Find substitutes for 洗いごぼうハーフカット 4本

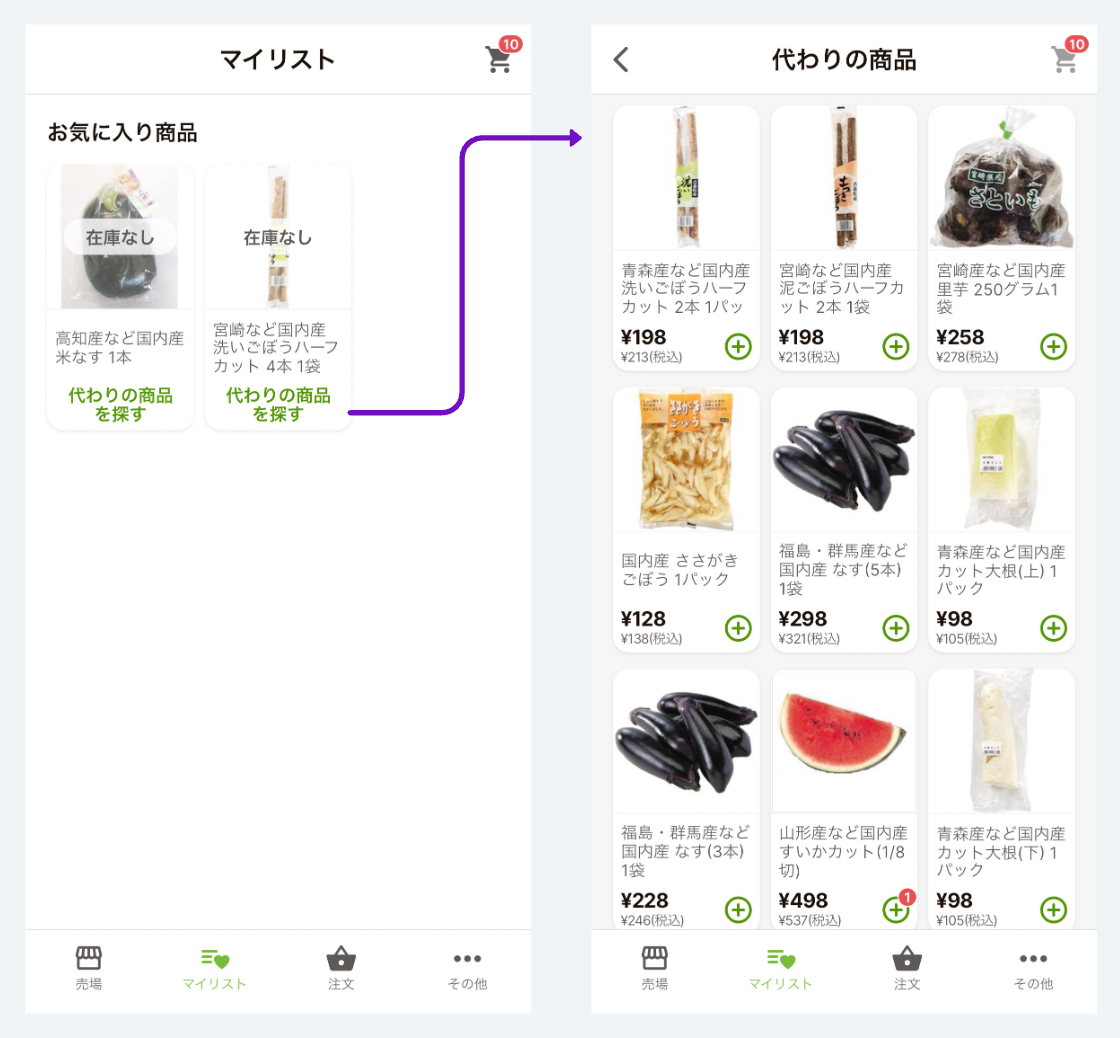pyautogui.click(x=278, y=404)
